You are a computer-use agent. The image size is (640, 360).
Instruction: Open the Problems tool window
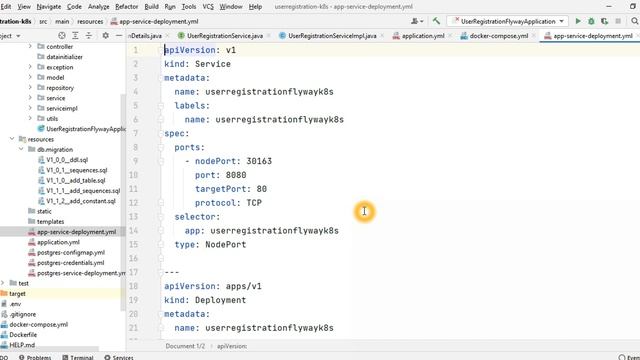pos(35,357)
